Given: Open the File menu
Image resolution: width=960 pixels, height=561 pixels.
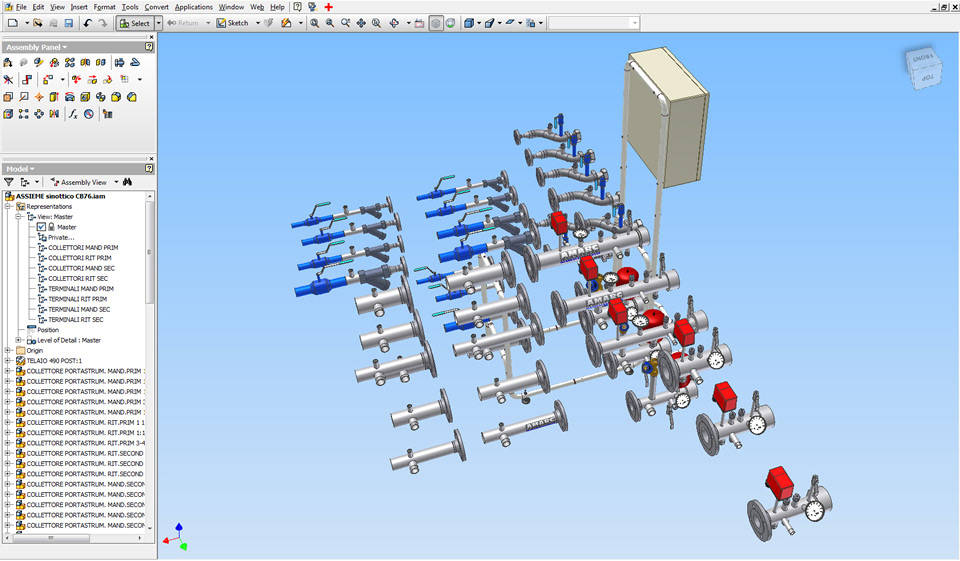Looking at the screenshot, I should point(21,7).
